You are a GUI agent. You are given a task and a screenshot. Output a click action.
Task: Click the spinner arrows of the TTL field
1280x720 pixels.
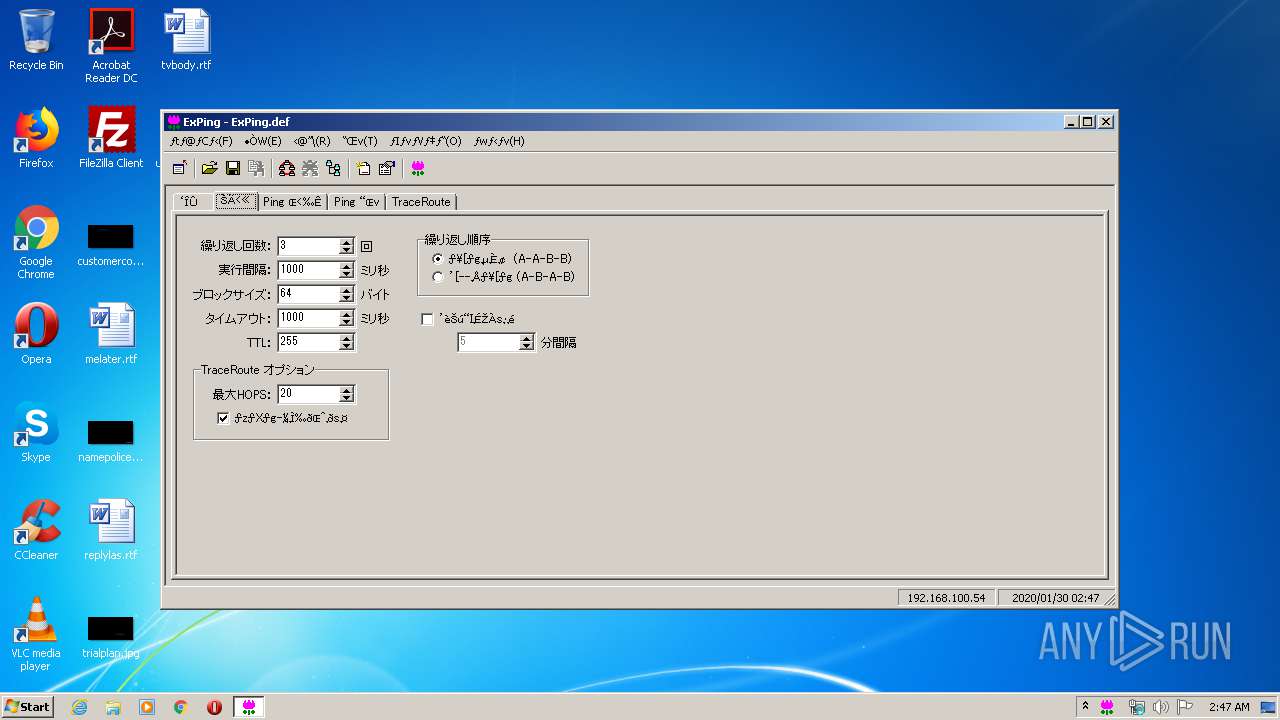[347, 342]
